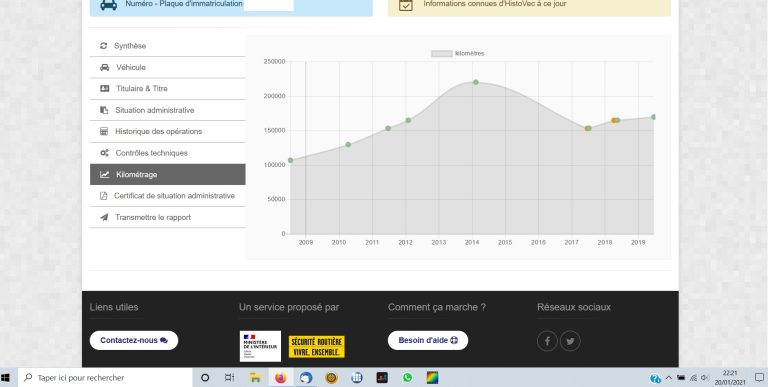Viewport: 768px width, 387px height.
Task: Open the round gold app in the taskbar
Action: click(x=332, y=378)
